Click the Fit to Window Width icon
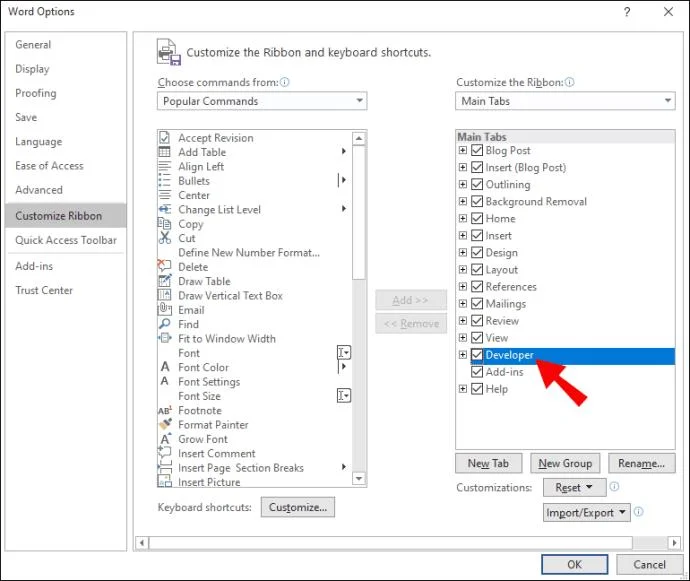The image size is (690, 581). click(x=165, y=338)
